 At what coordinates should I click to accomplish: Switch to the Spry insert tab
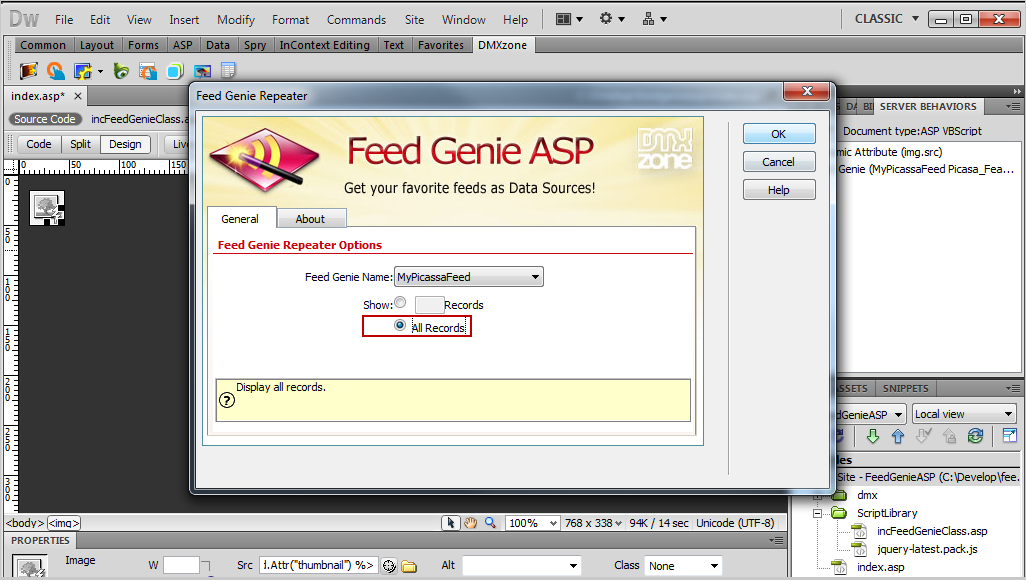click(x=255, y=45)
